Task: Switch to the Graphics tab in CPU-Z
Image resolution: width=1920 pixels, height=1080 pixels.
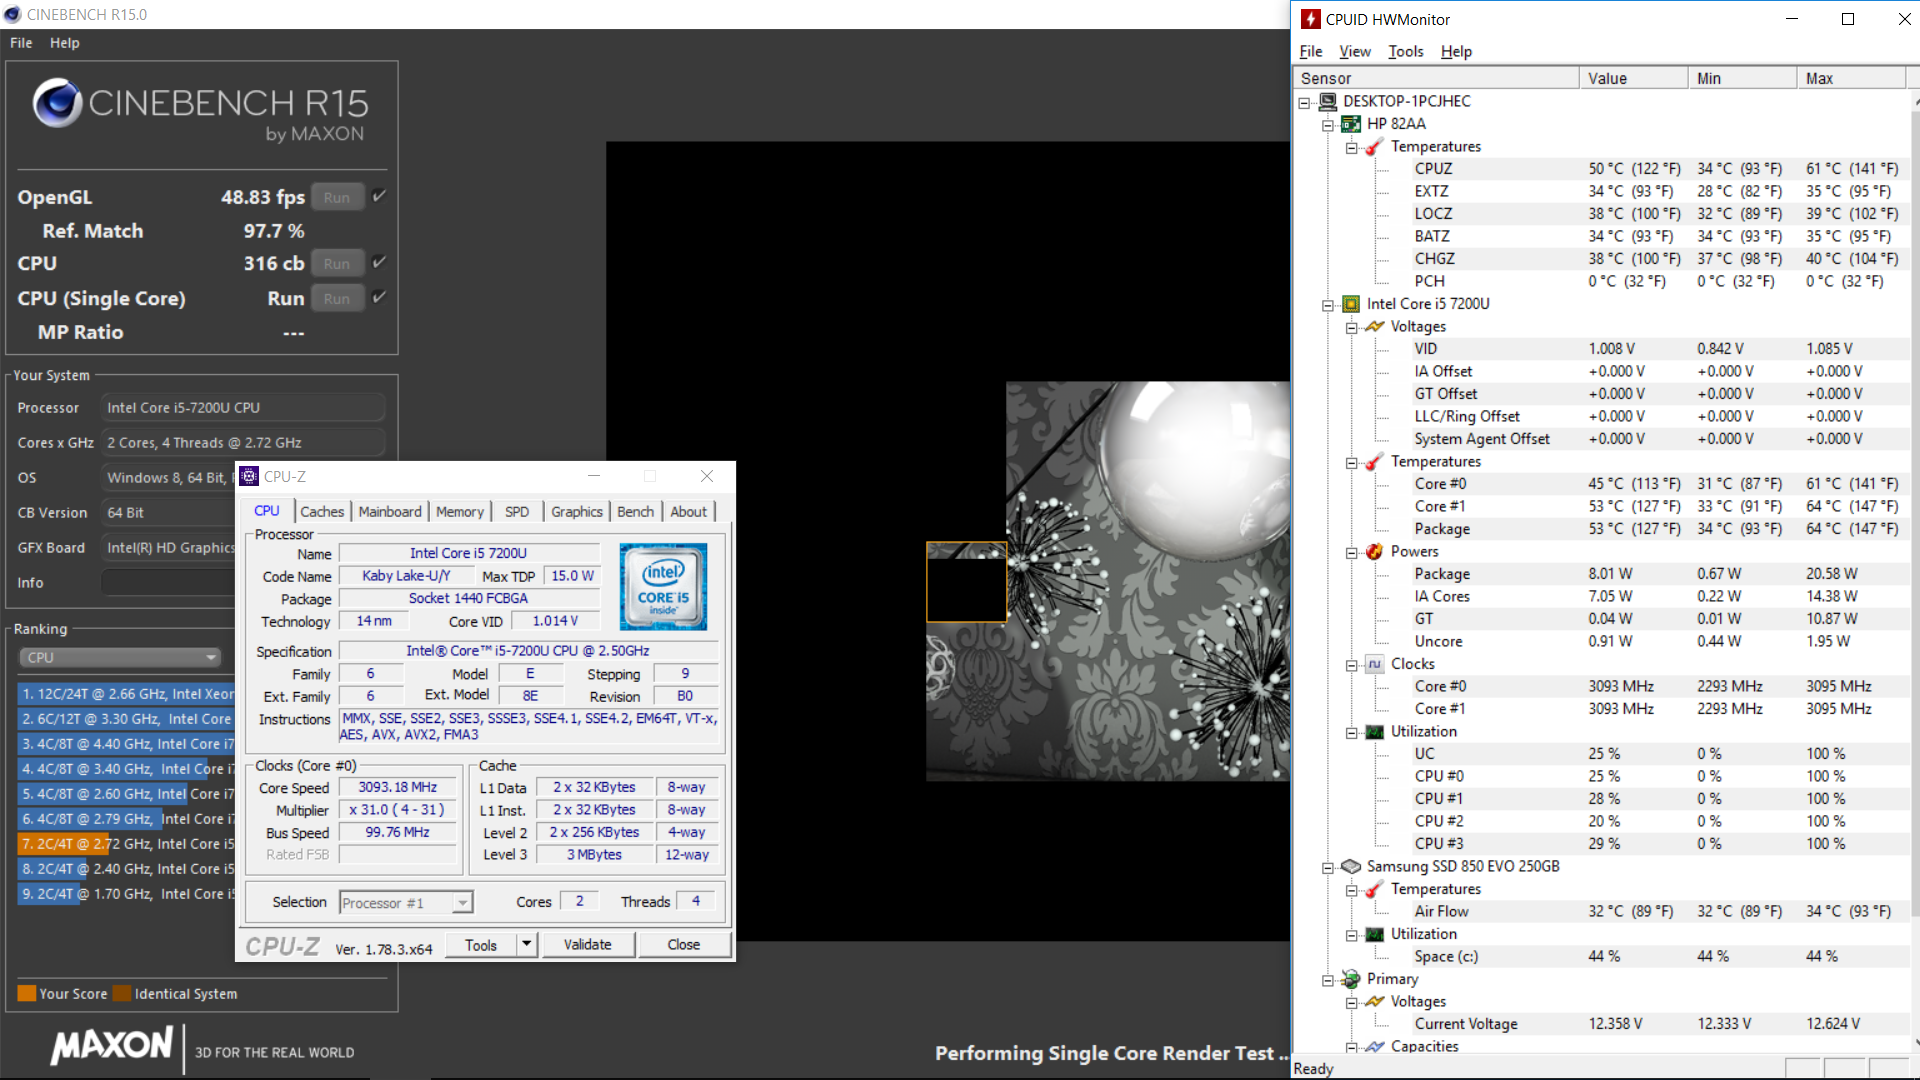Action: coord(577,511)
